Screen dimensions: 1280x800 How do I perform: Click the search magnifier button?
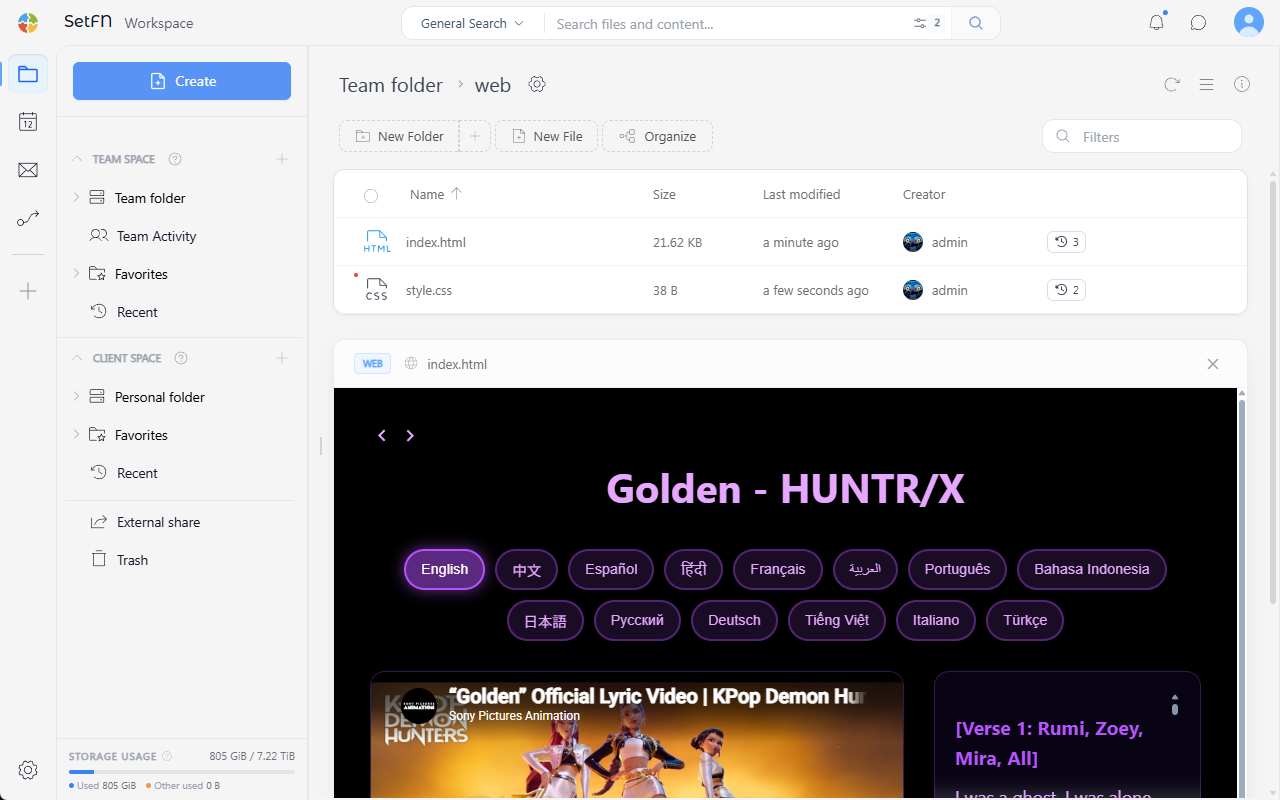tap(976, 23)
